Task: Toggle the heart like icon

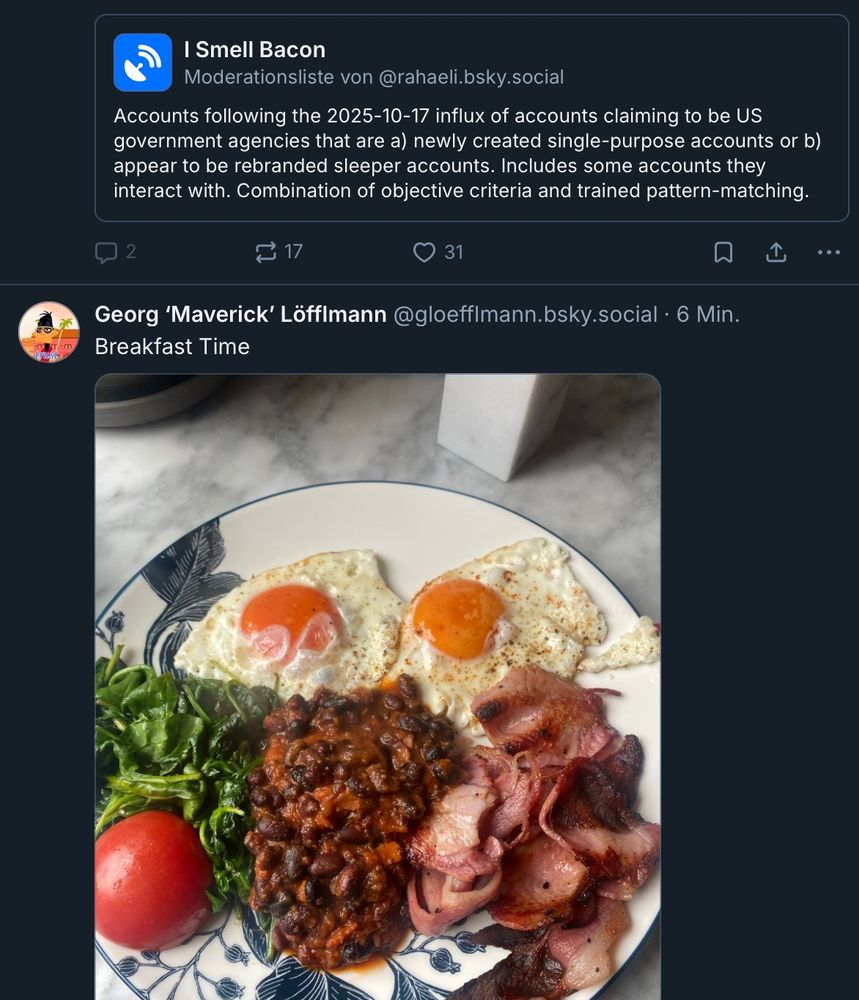Action: 424,252
